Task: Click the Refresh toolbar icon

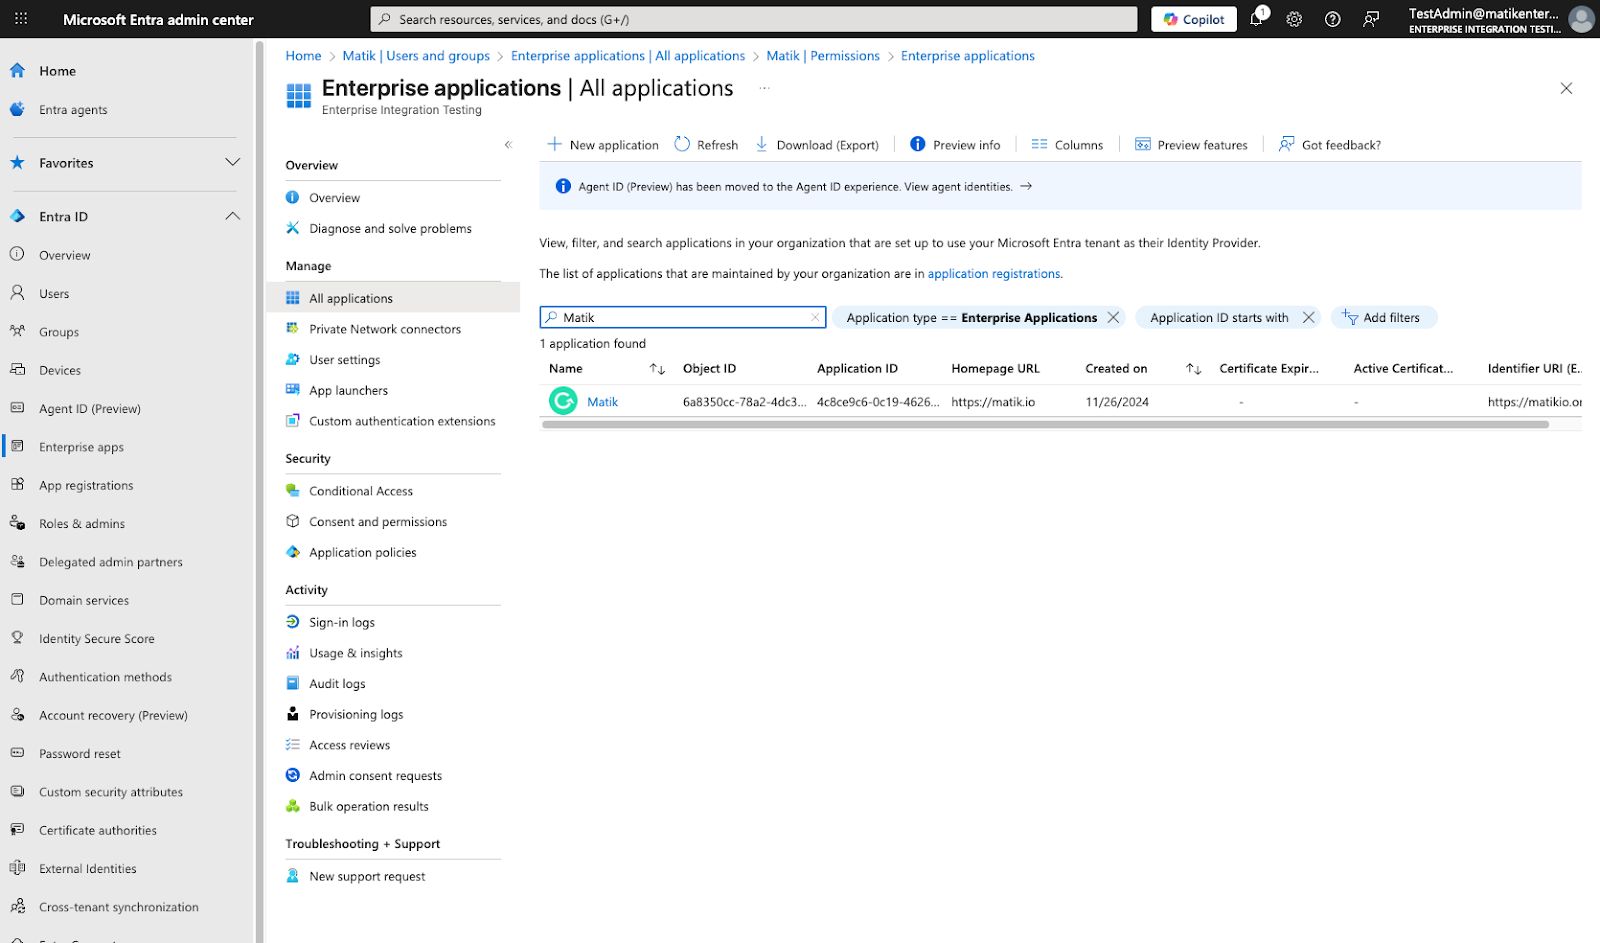Action: click(683, 144)
